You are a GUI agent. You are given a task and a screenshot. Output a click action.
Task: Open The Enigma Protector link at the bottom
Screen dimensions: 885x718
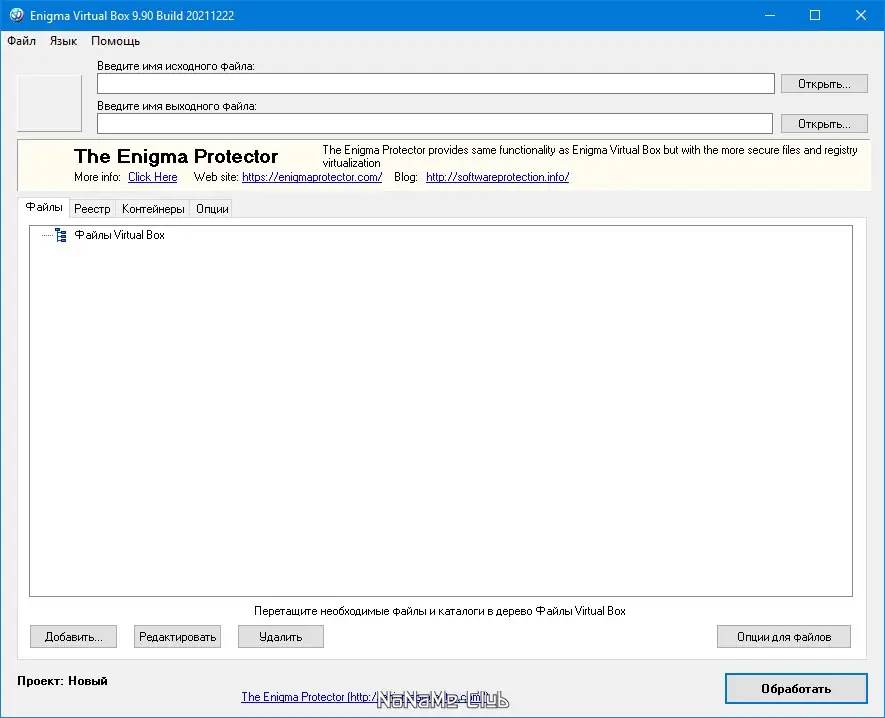point(365,697)
